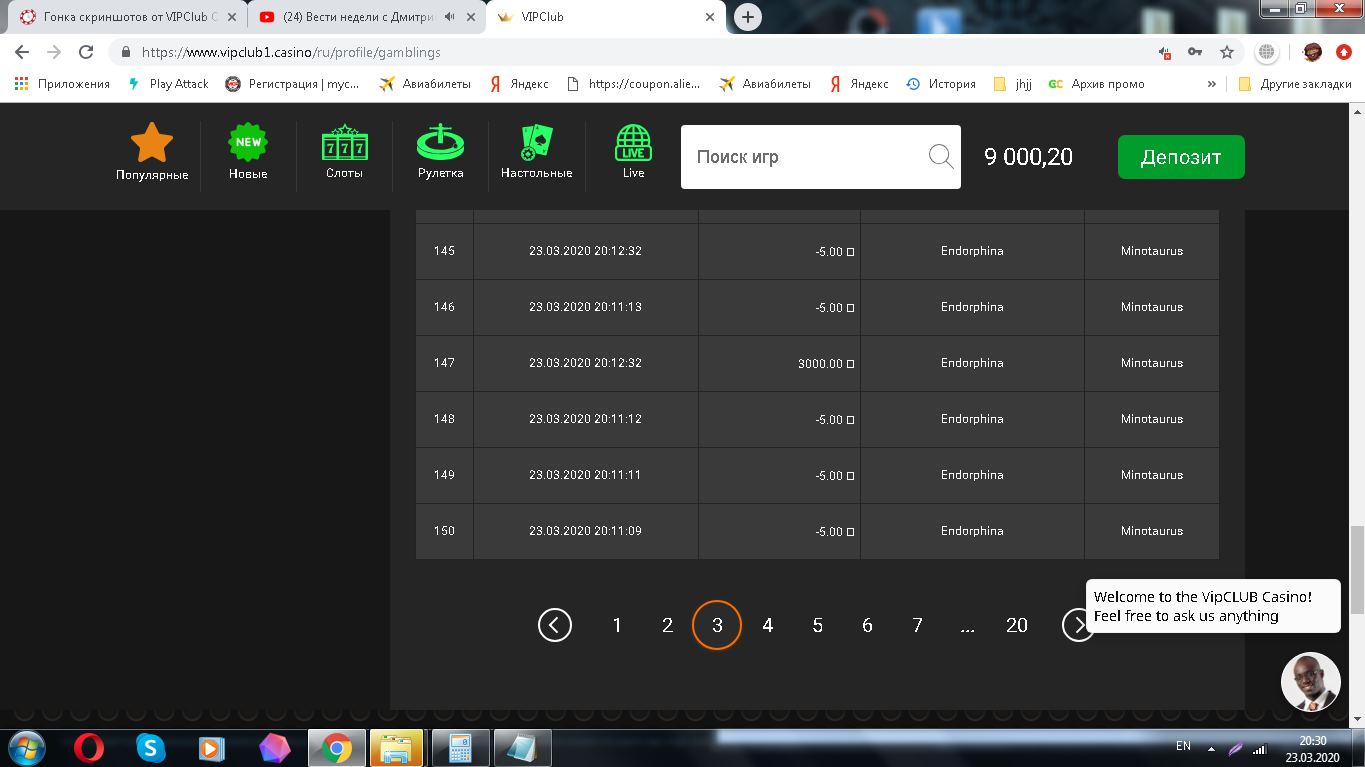1365x767 pixels.
Task: Go to page 5 of history
Action: click(x=817, y=625)
